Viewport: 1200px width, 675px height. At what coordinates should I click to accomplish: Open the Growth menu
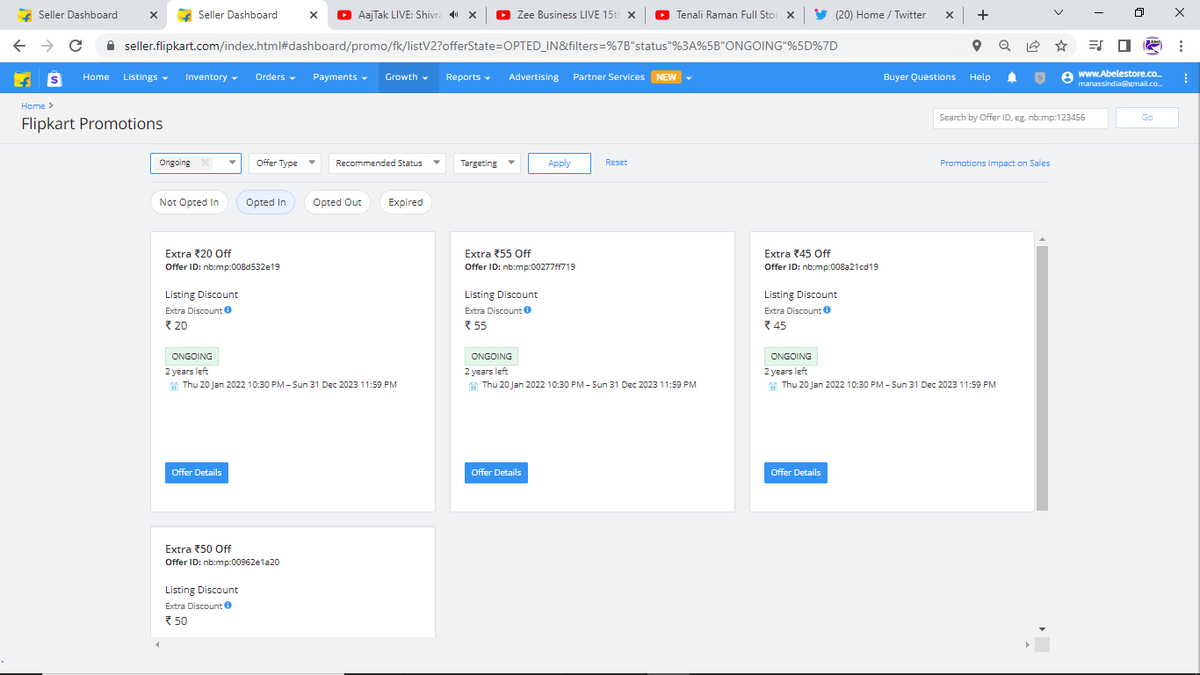click(406, 77)
